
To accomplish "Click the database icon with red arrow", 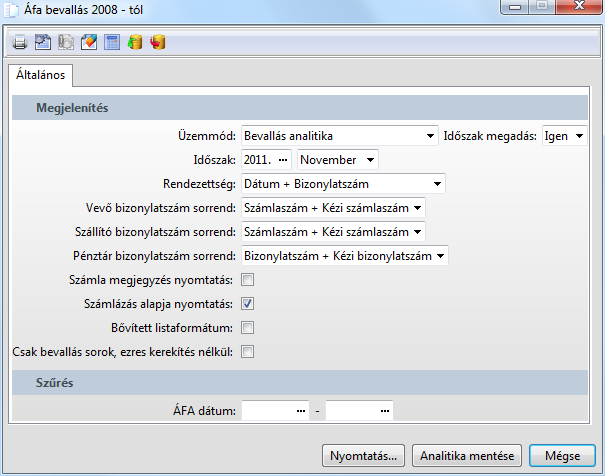I will coord(158,42).
